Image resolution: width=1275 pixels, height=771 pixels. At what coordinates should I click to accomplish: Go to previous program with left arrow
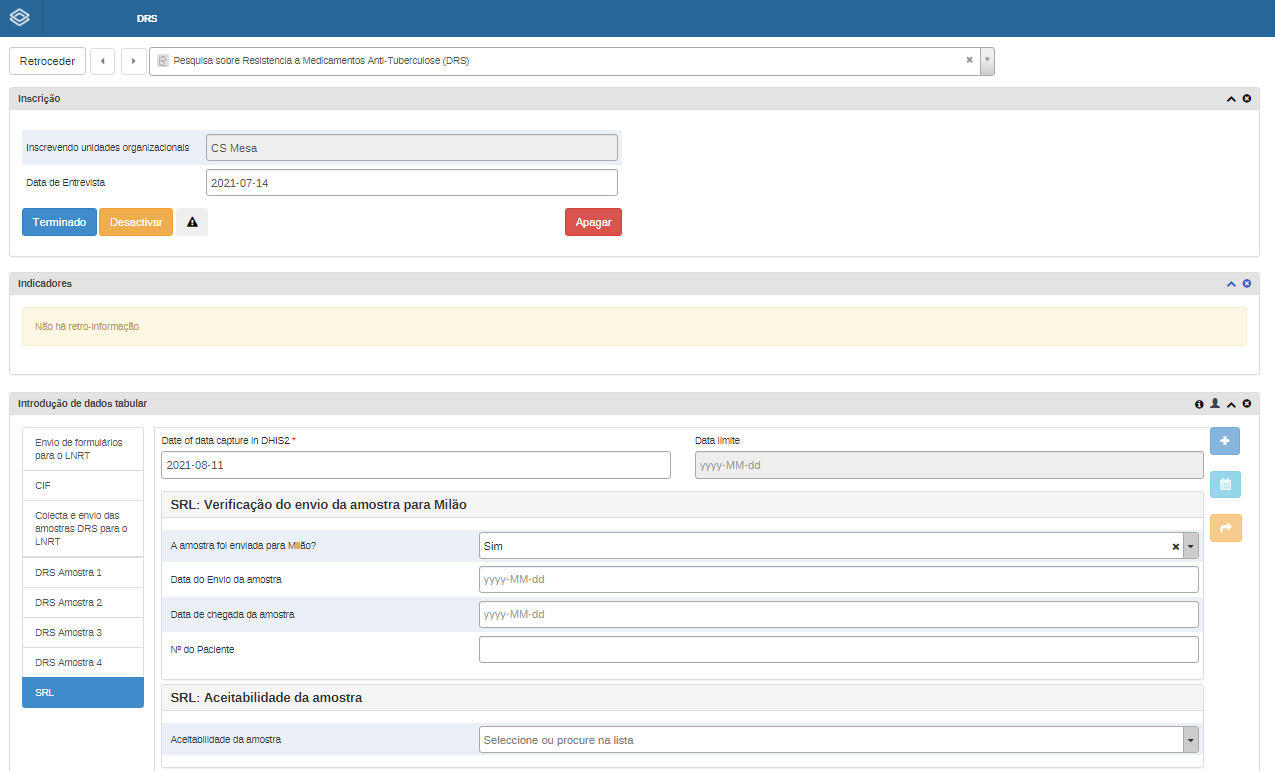point(102,61)
